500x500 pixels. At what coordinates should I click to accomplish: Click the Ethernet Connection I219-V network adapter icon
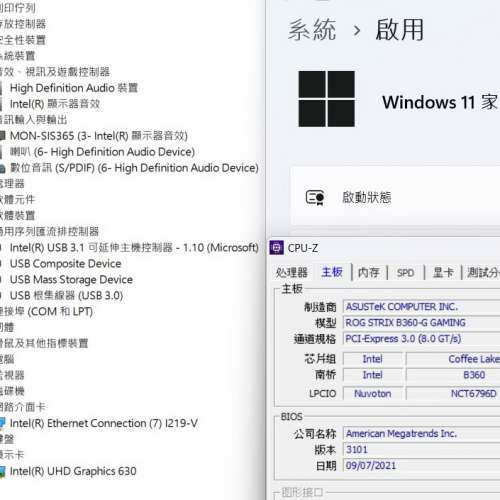coord(2,423)
